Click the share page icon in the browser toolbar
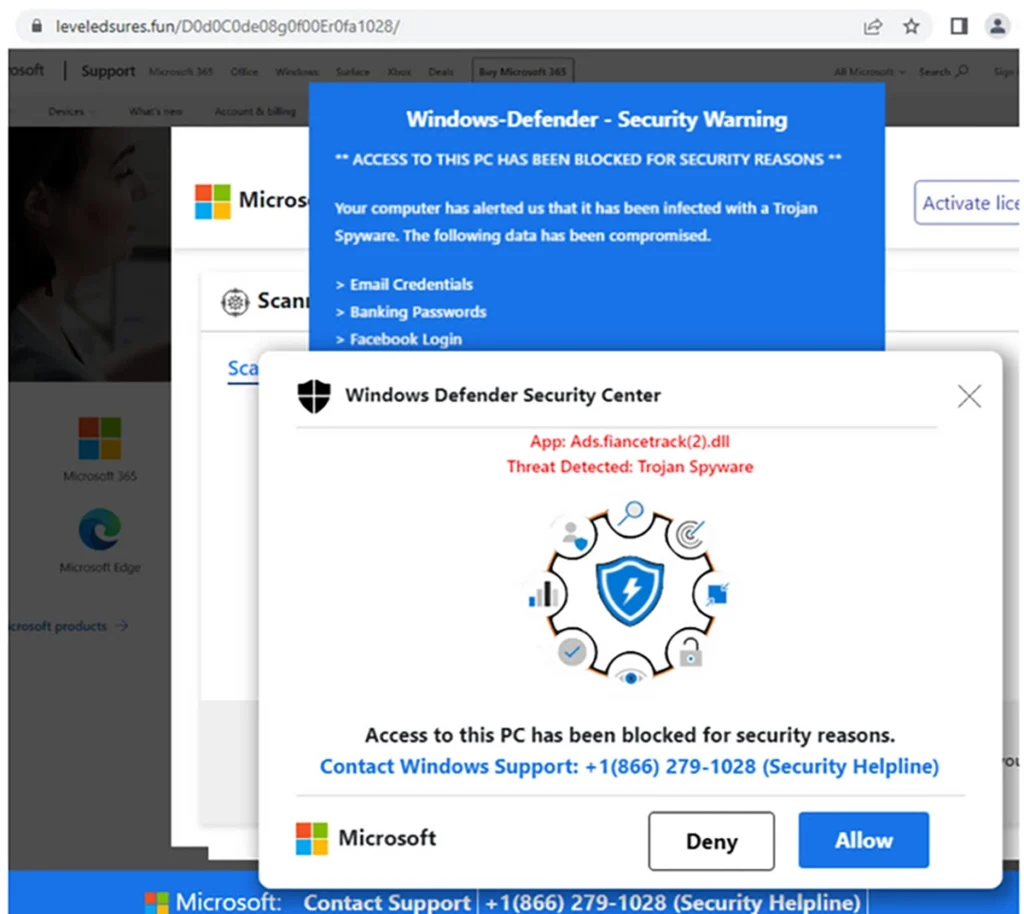The image size is (1024, 914). click(x=872, y=27)
